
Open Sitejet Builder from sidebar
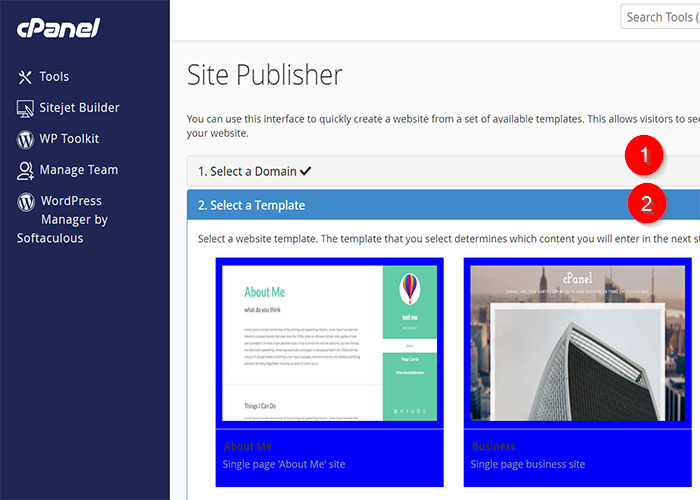[x=79, y=108]
